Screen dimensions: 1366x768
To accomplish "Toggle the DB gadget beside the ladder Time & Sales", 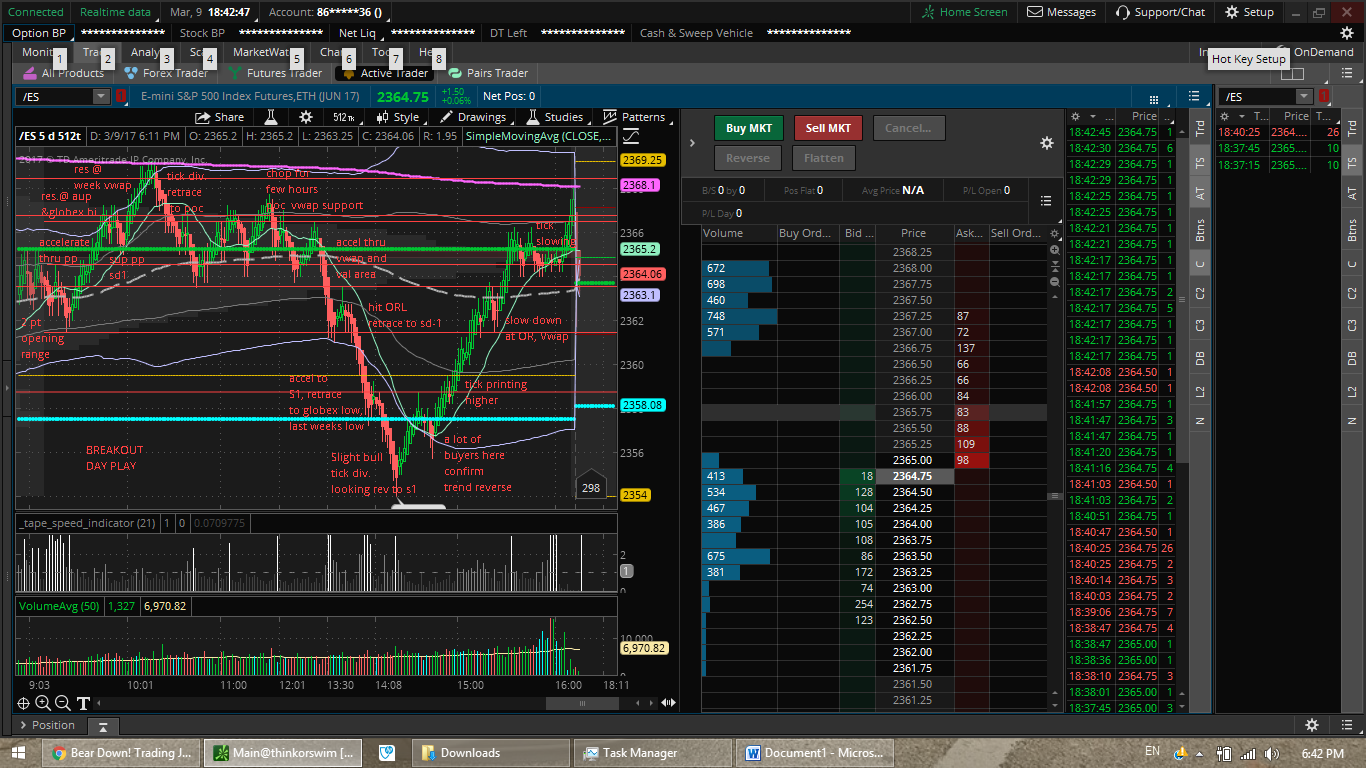I will coord(1200,358).
